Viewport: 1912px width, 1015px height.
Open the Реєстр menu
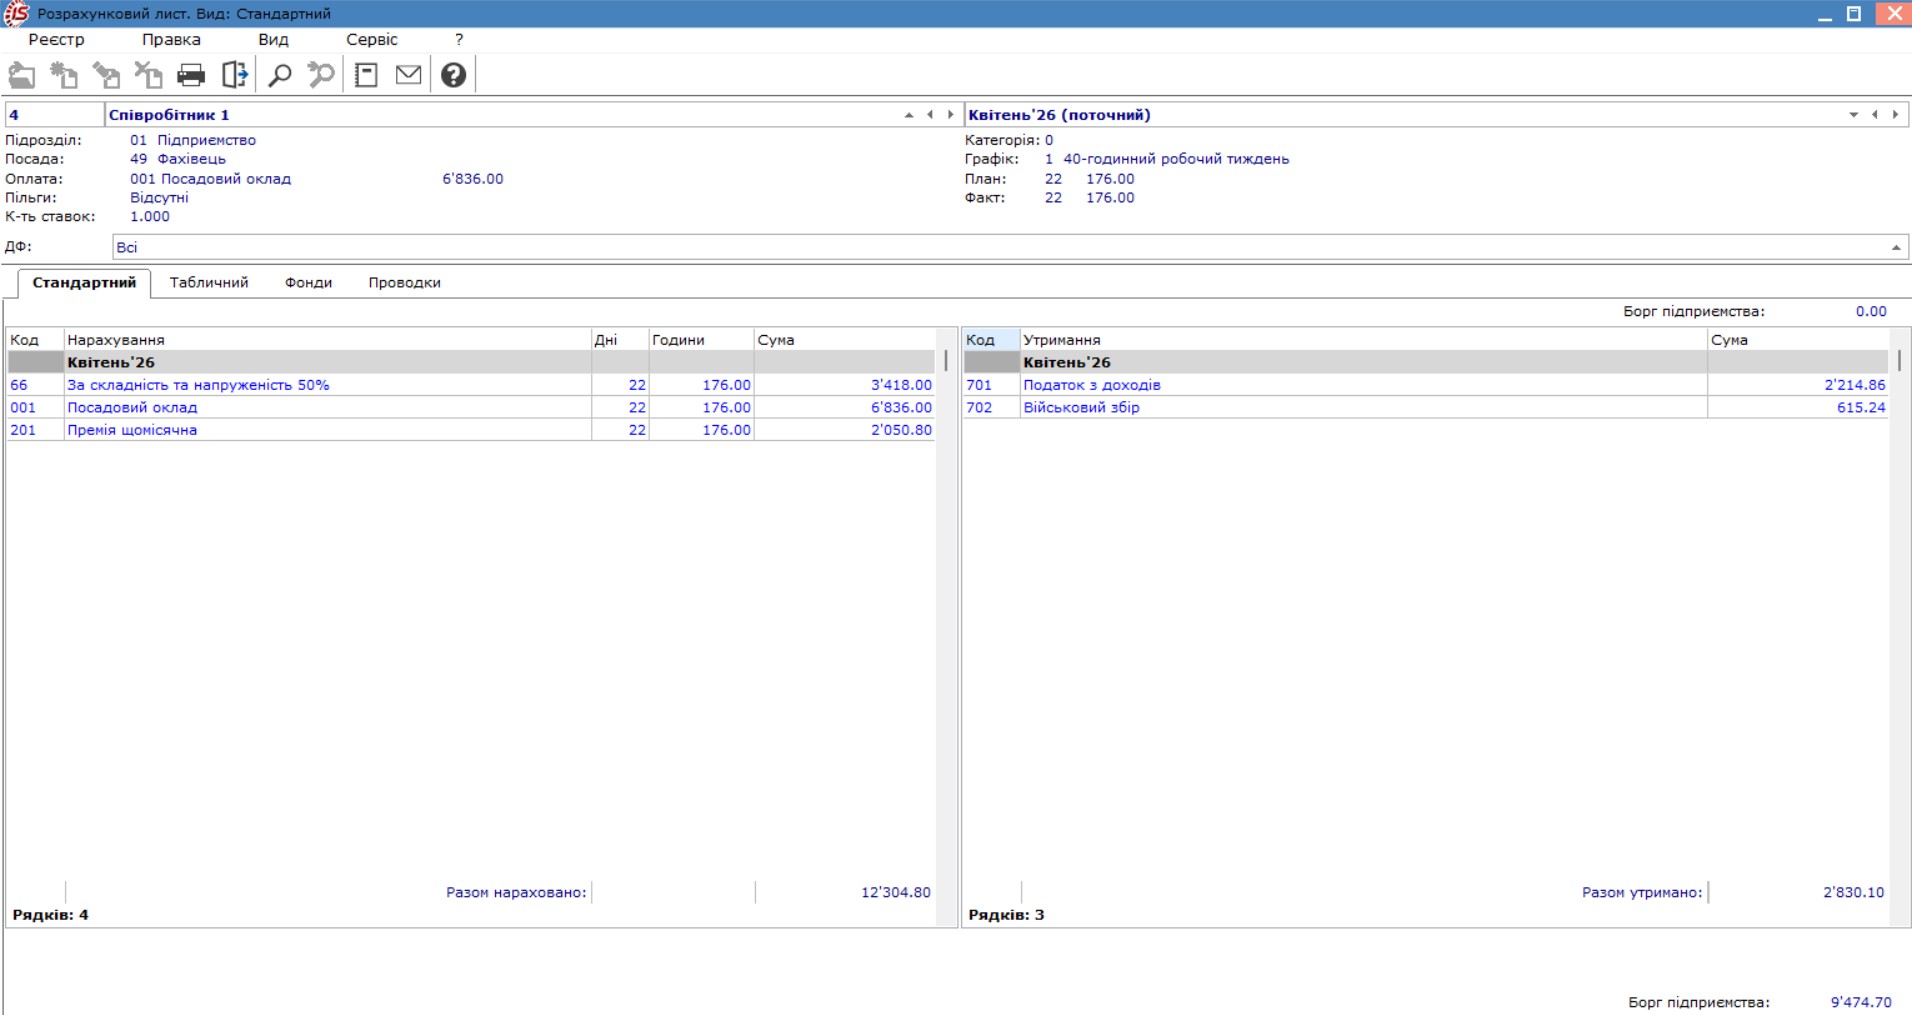[56, 40]
